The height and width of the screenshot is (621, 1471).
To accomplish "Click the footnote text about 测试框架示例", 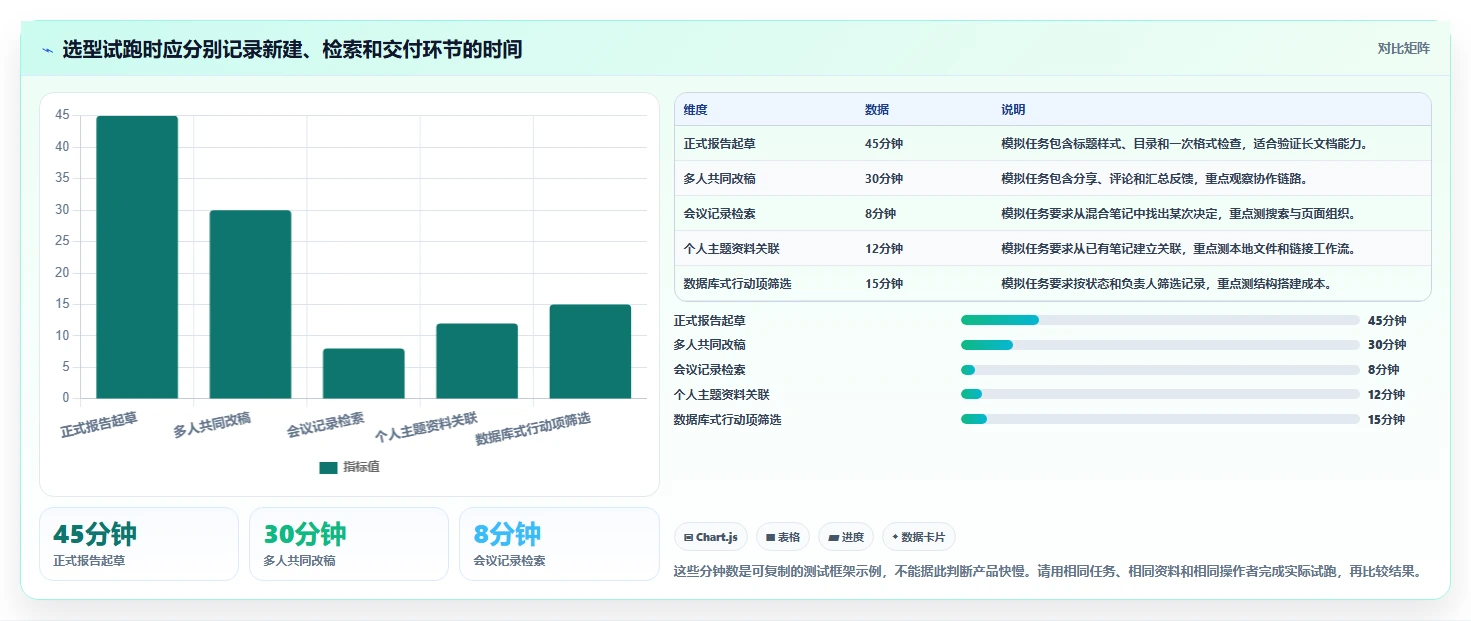I will pyautogui.click(x=1048, y=572).
